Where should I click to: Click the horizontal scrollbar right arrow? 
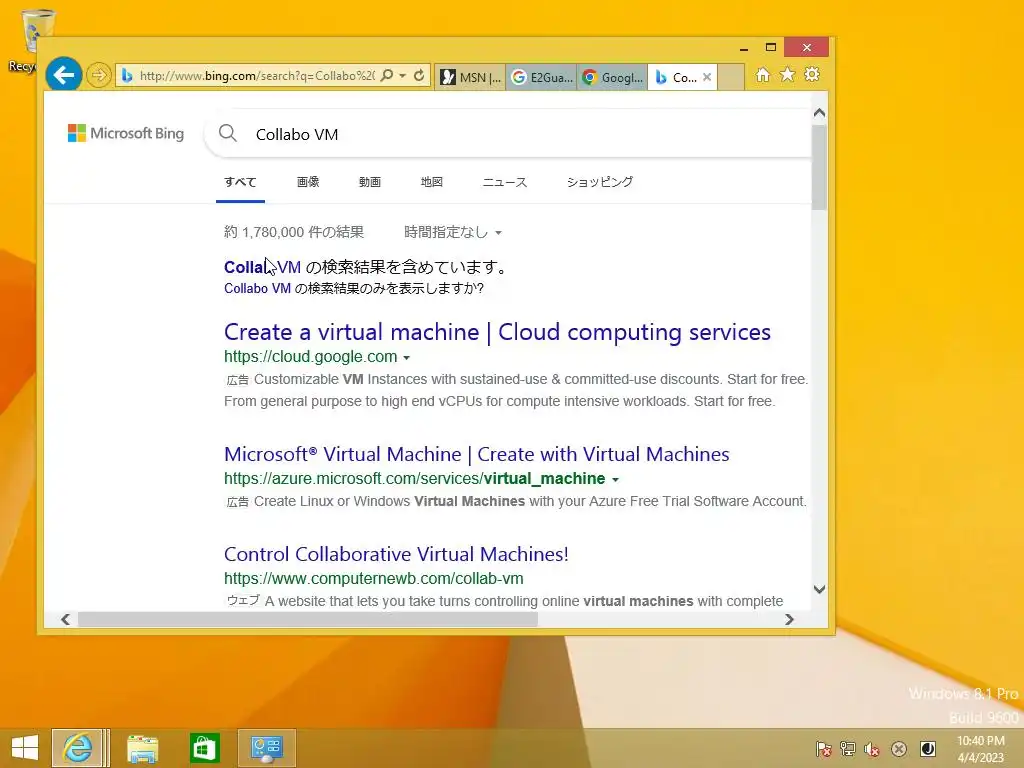(790, 619)
